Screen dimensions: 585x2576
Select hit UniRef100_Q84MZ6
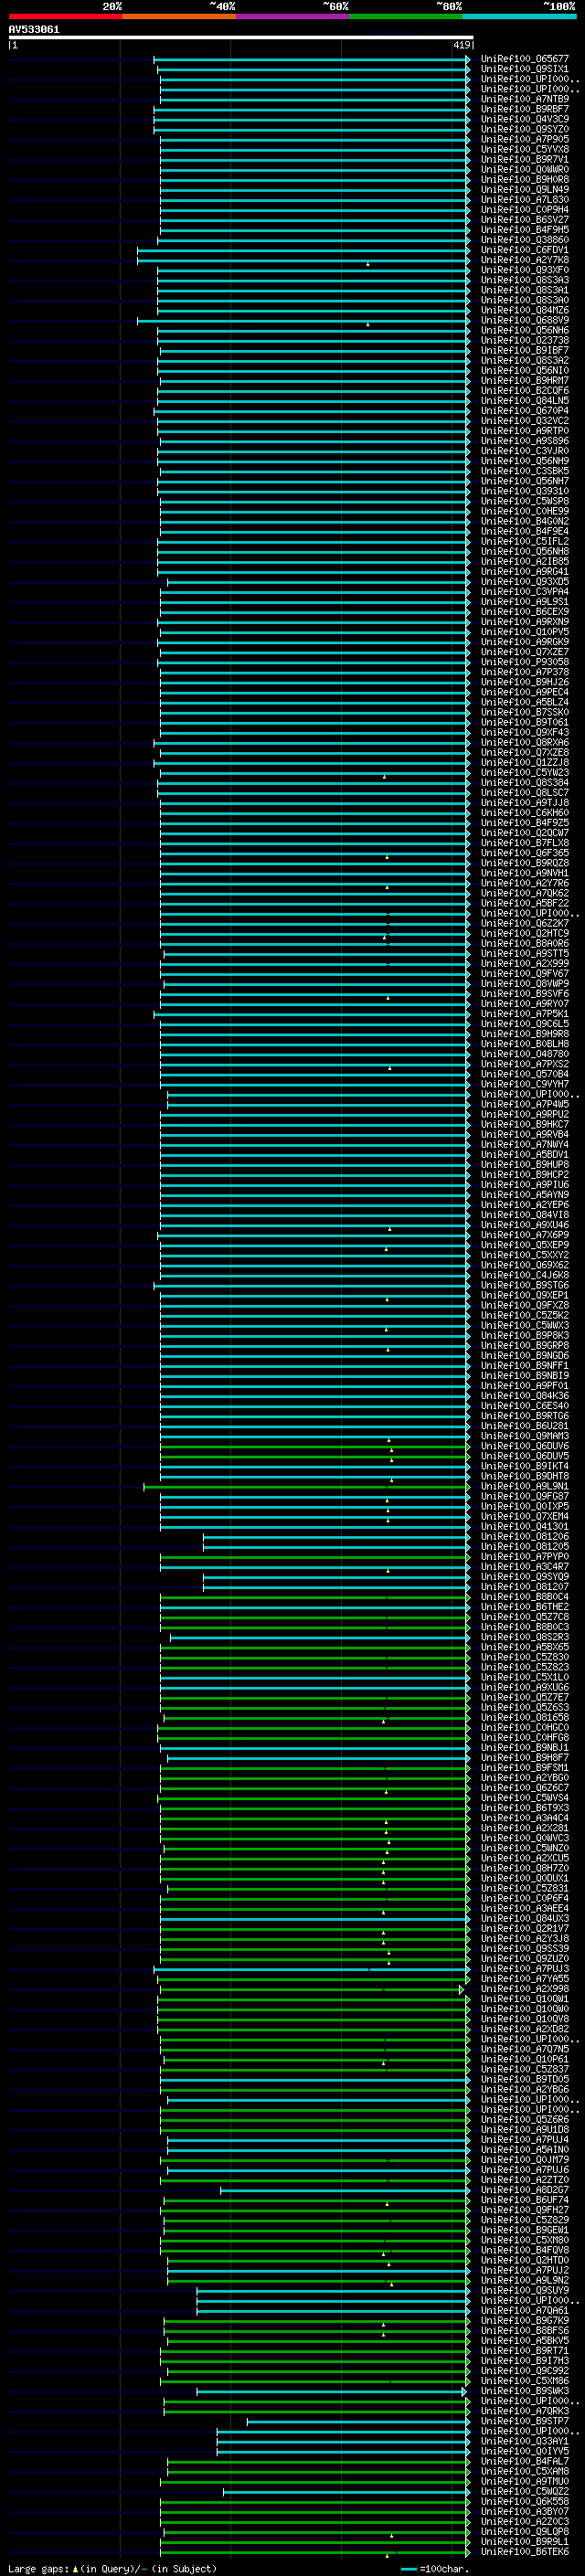[525, 310]
